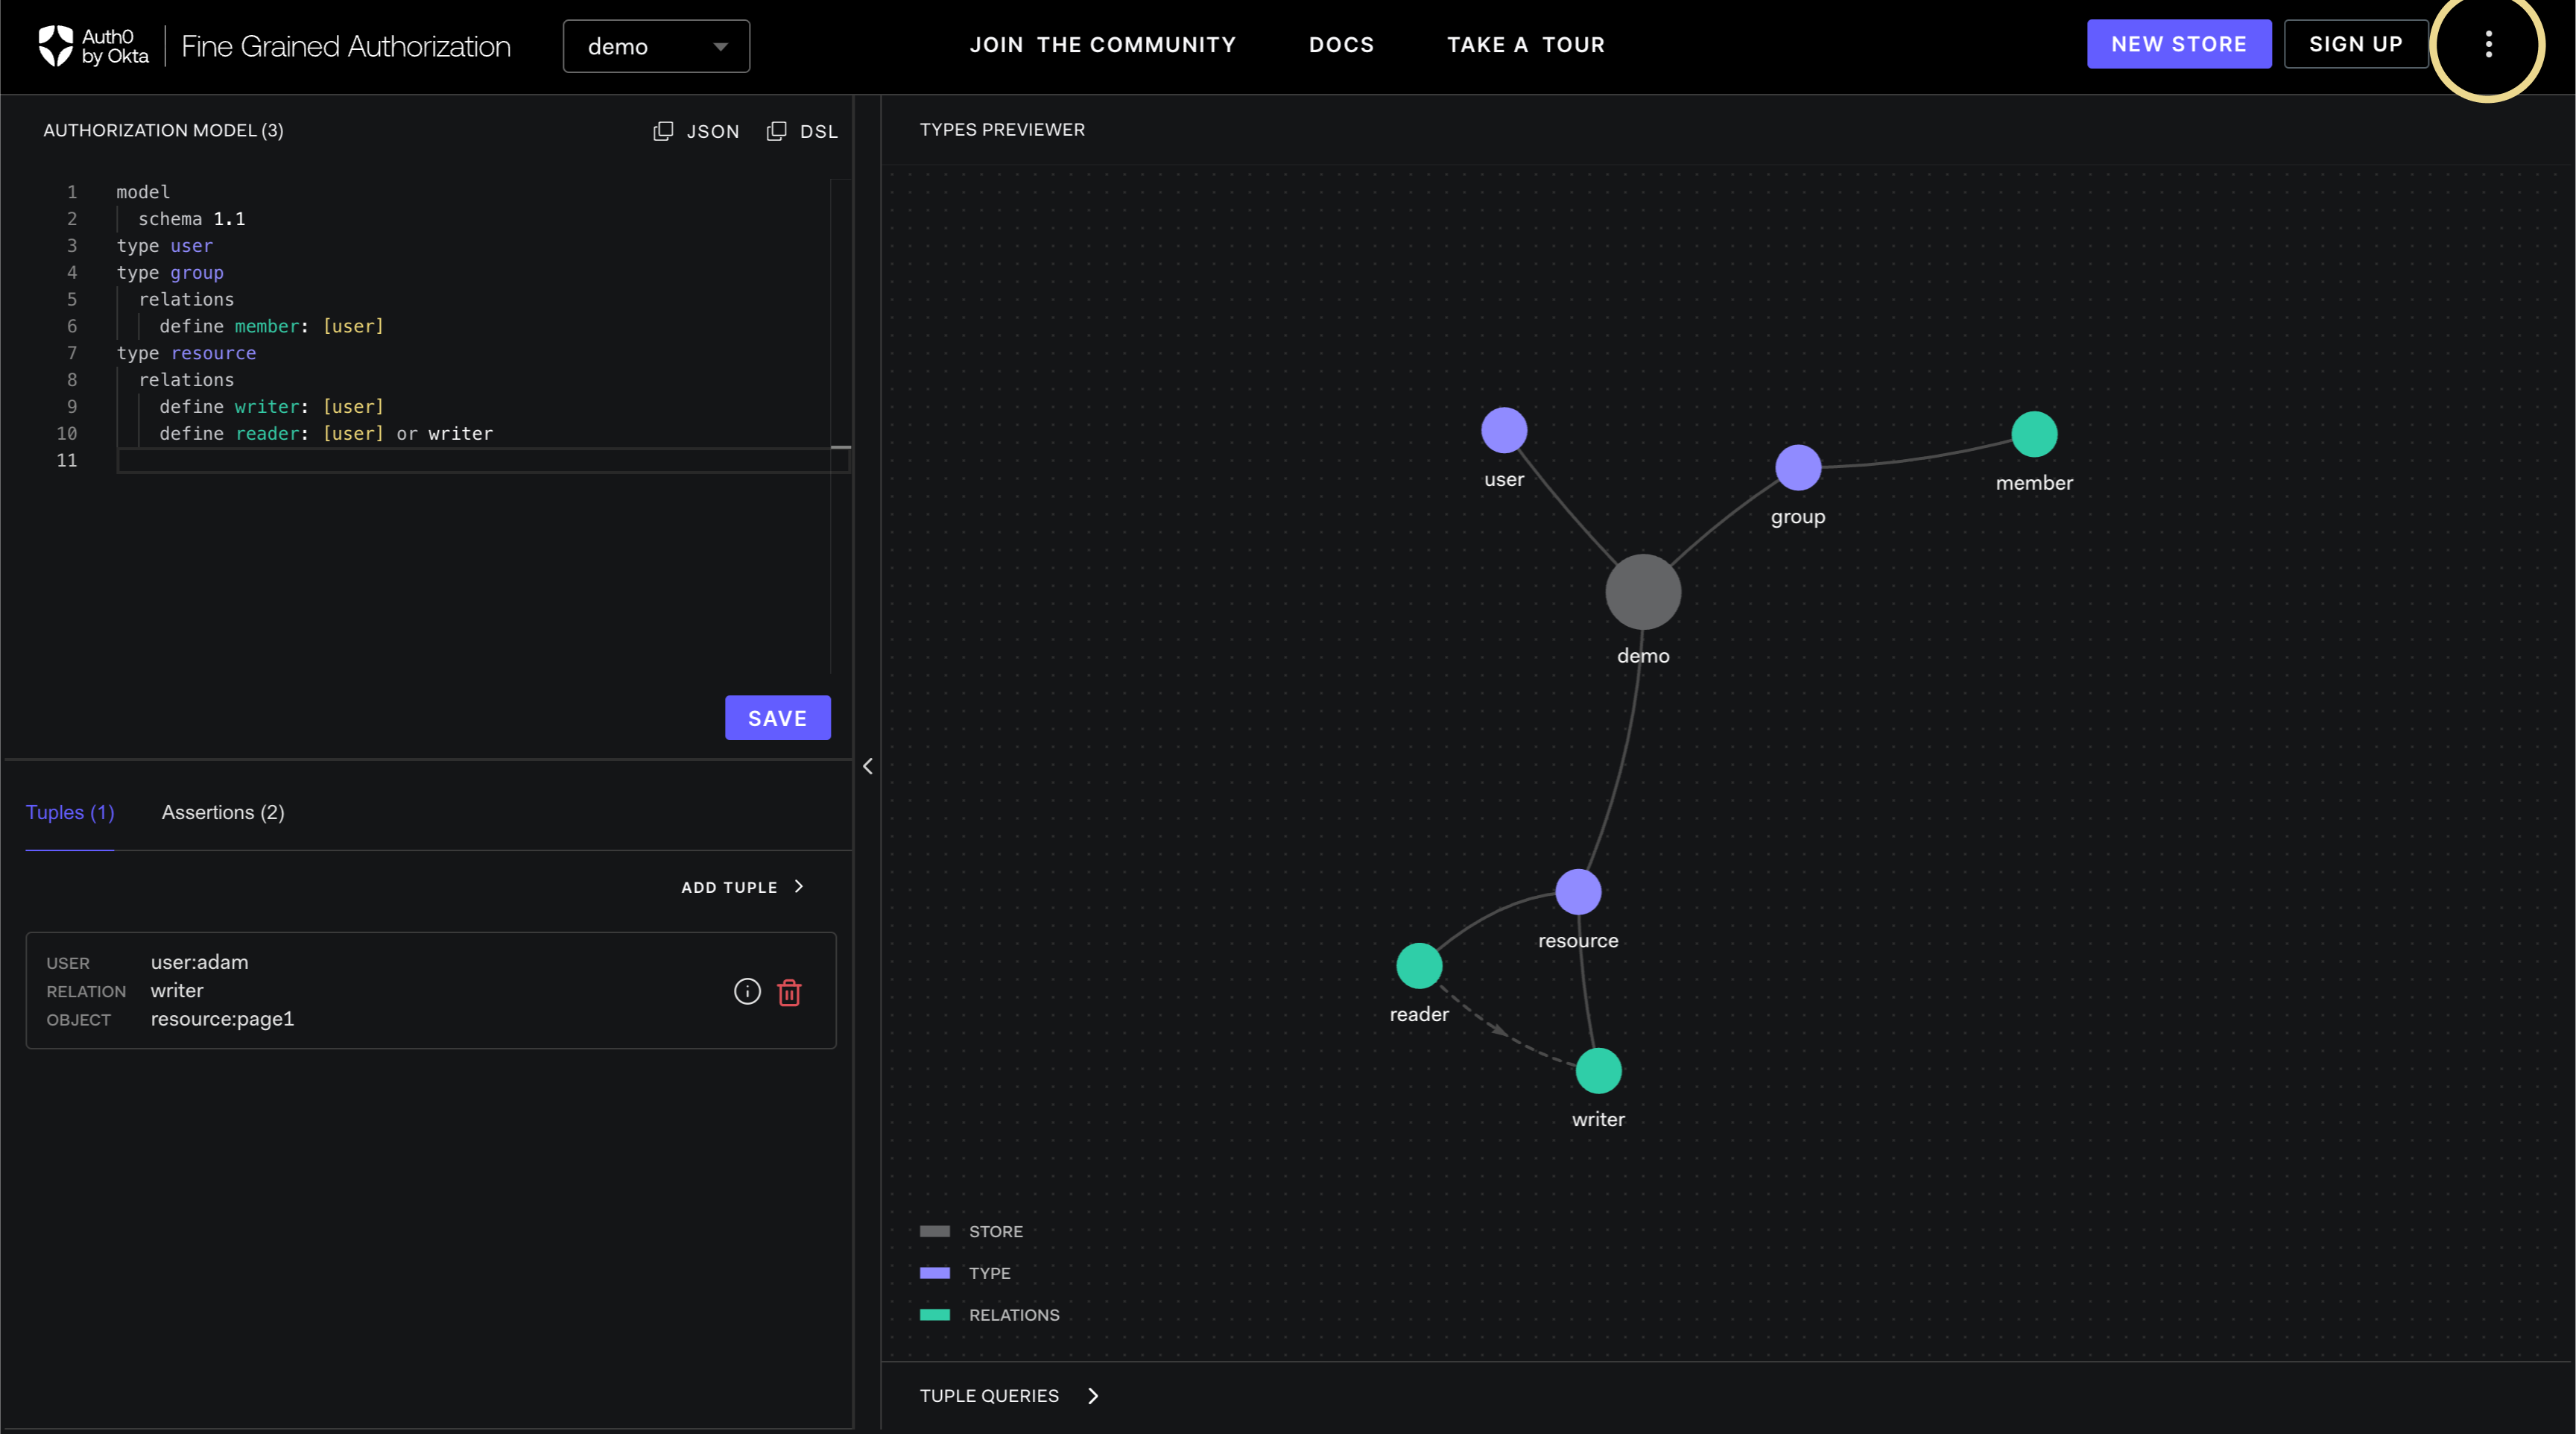Save the authorization model
Viewport: 2576px width, 1434px height.
pyautogui.click(x=777, y=718)
